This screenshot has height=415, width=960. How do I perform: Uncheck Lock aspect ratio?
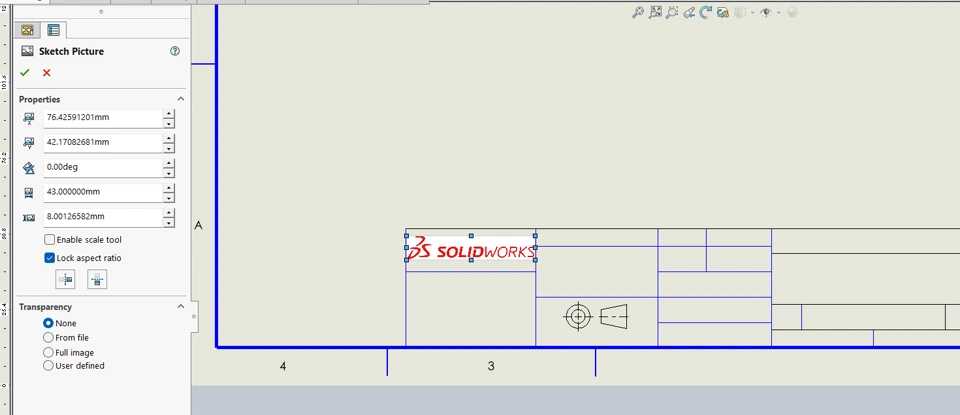50,258
